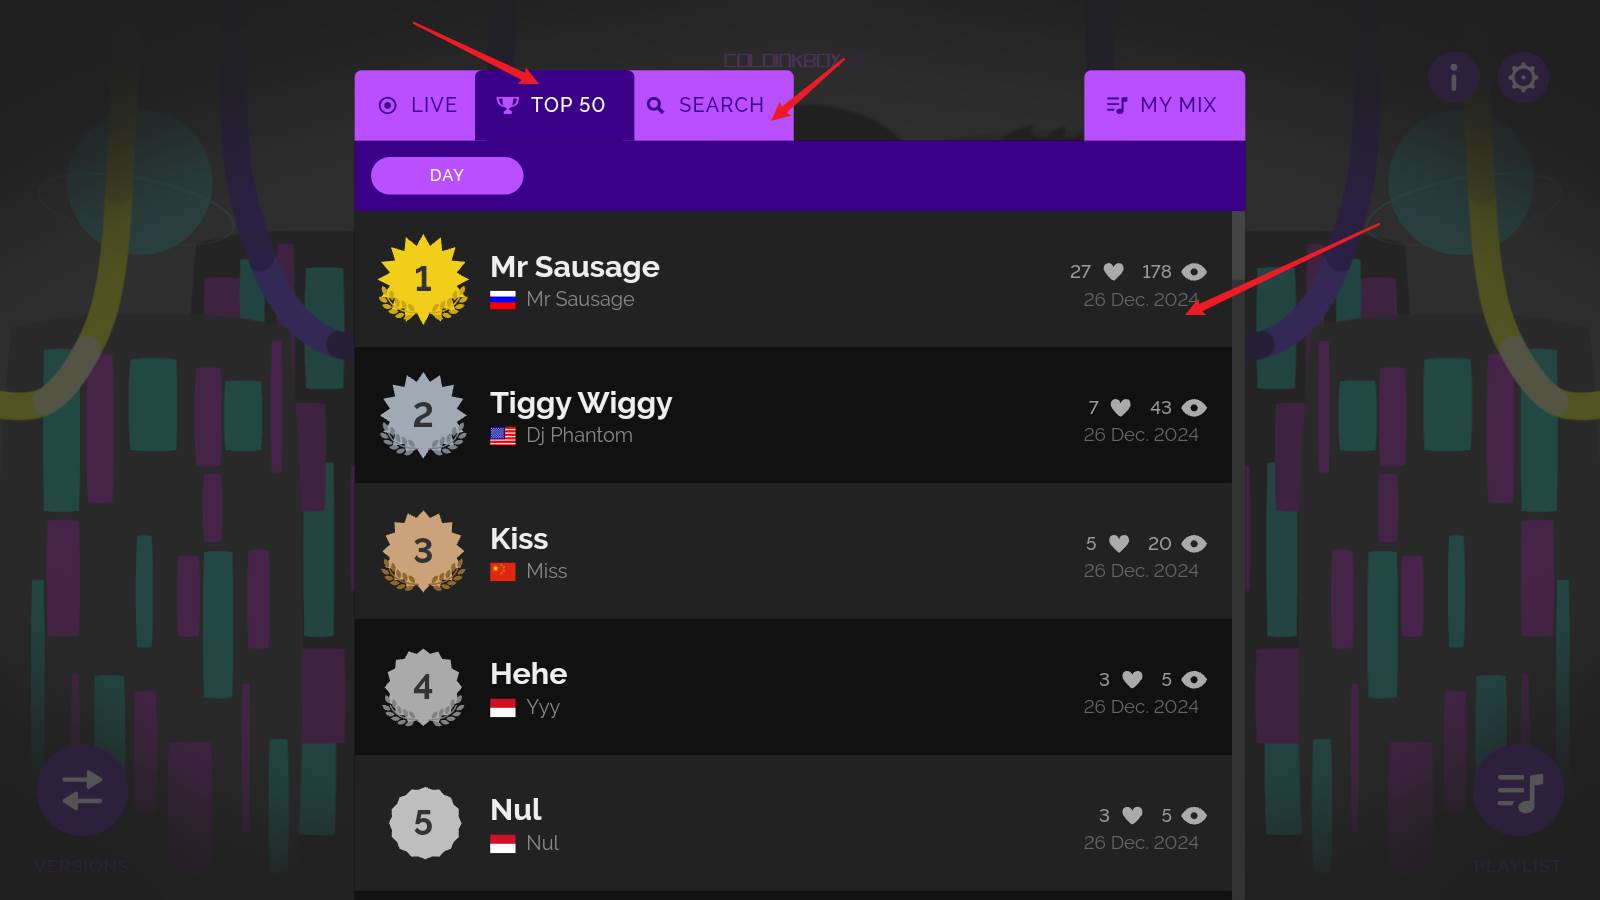Click the silver rank 2 medal

point(423,415)
